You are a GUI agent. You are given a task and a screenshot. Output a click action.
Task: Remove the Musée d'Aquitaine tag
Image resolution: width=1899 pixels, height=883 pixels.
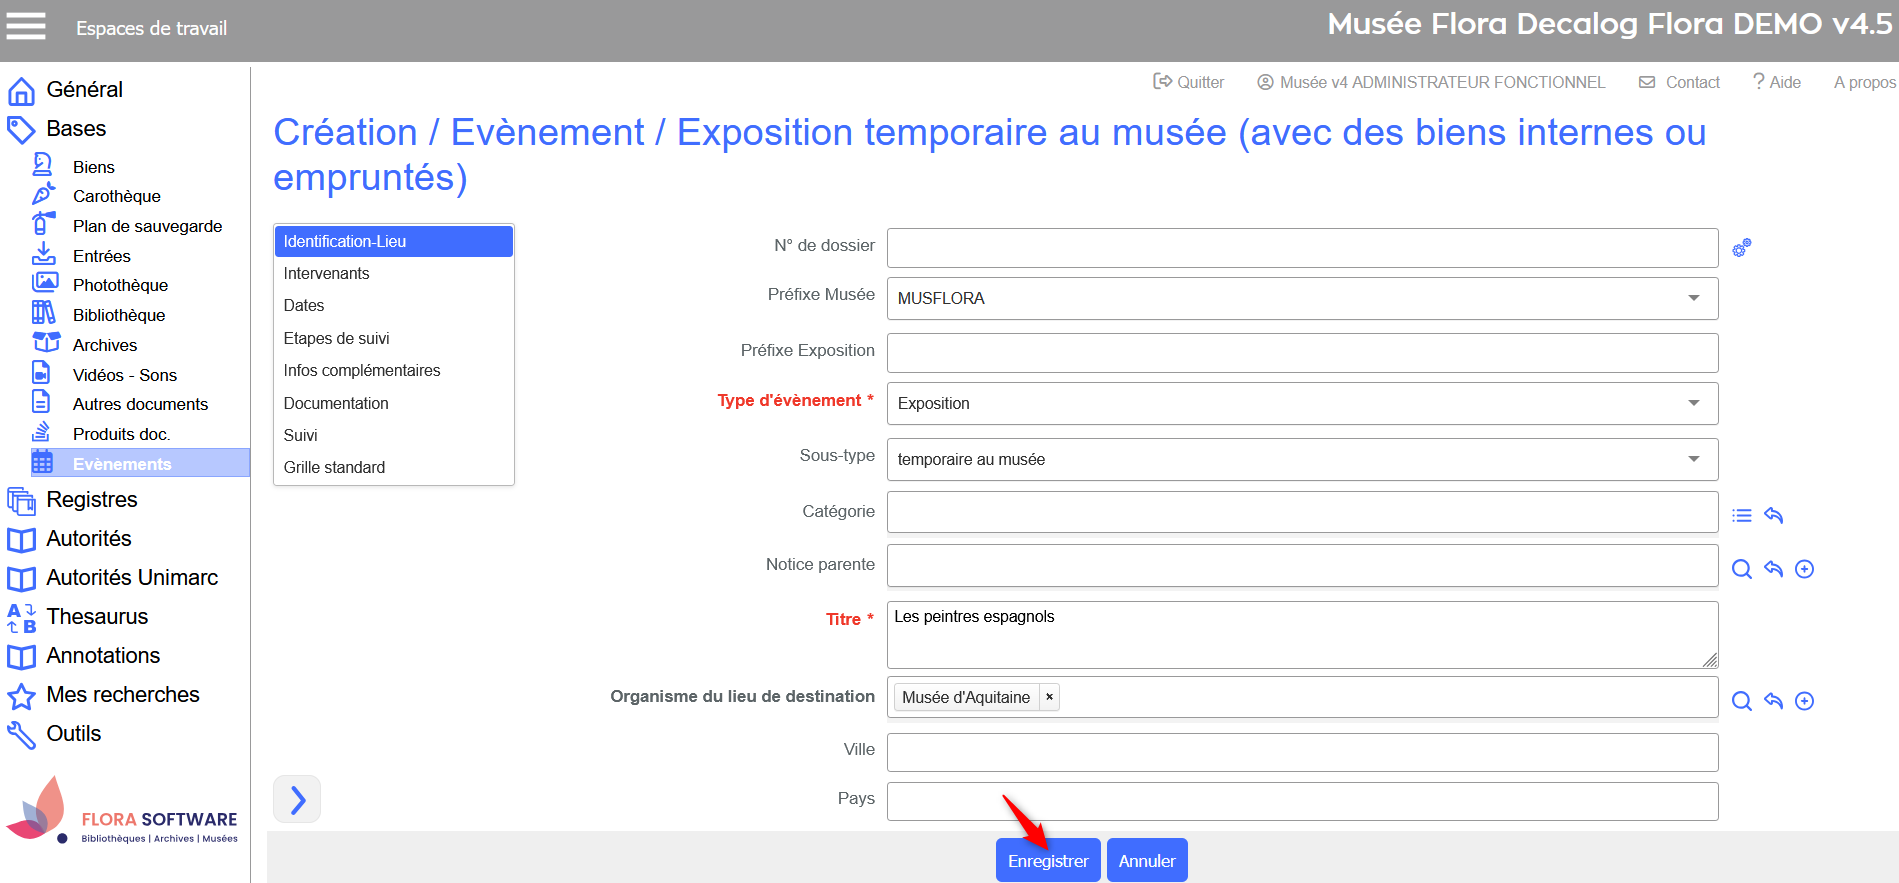1049,697
